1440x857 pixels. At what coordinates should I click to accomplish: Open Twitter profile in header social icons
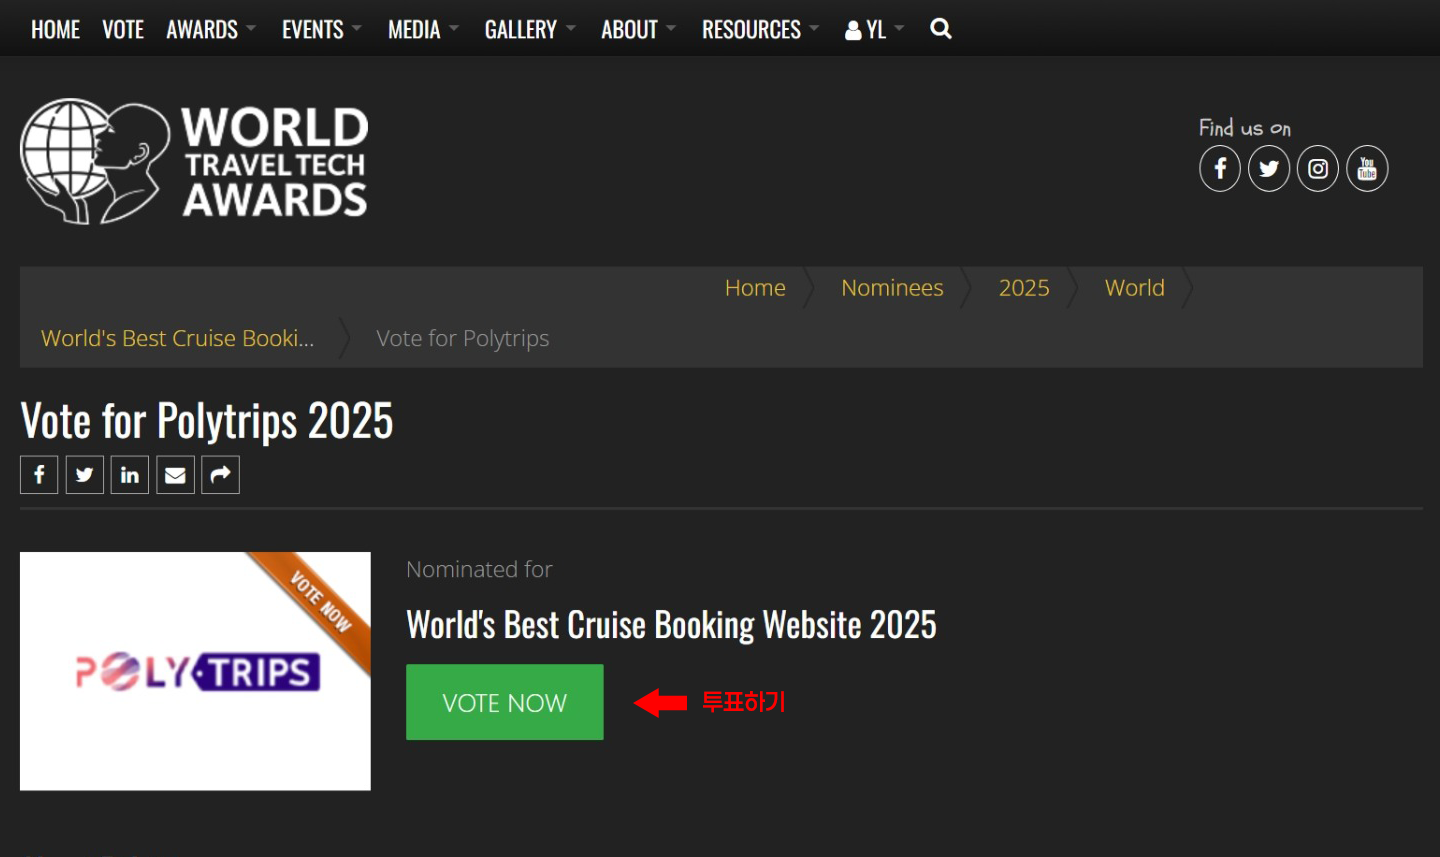pyautogui.click(x=1268, y=169)
